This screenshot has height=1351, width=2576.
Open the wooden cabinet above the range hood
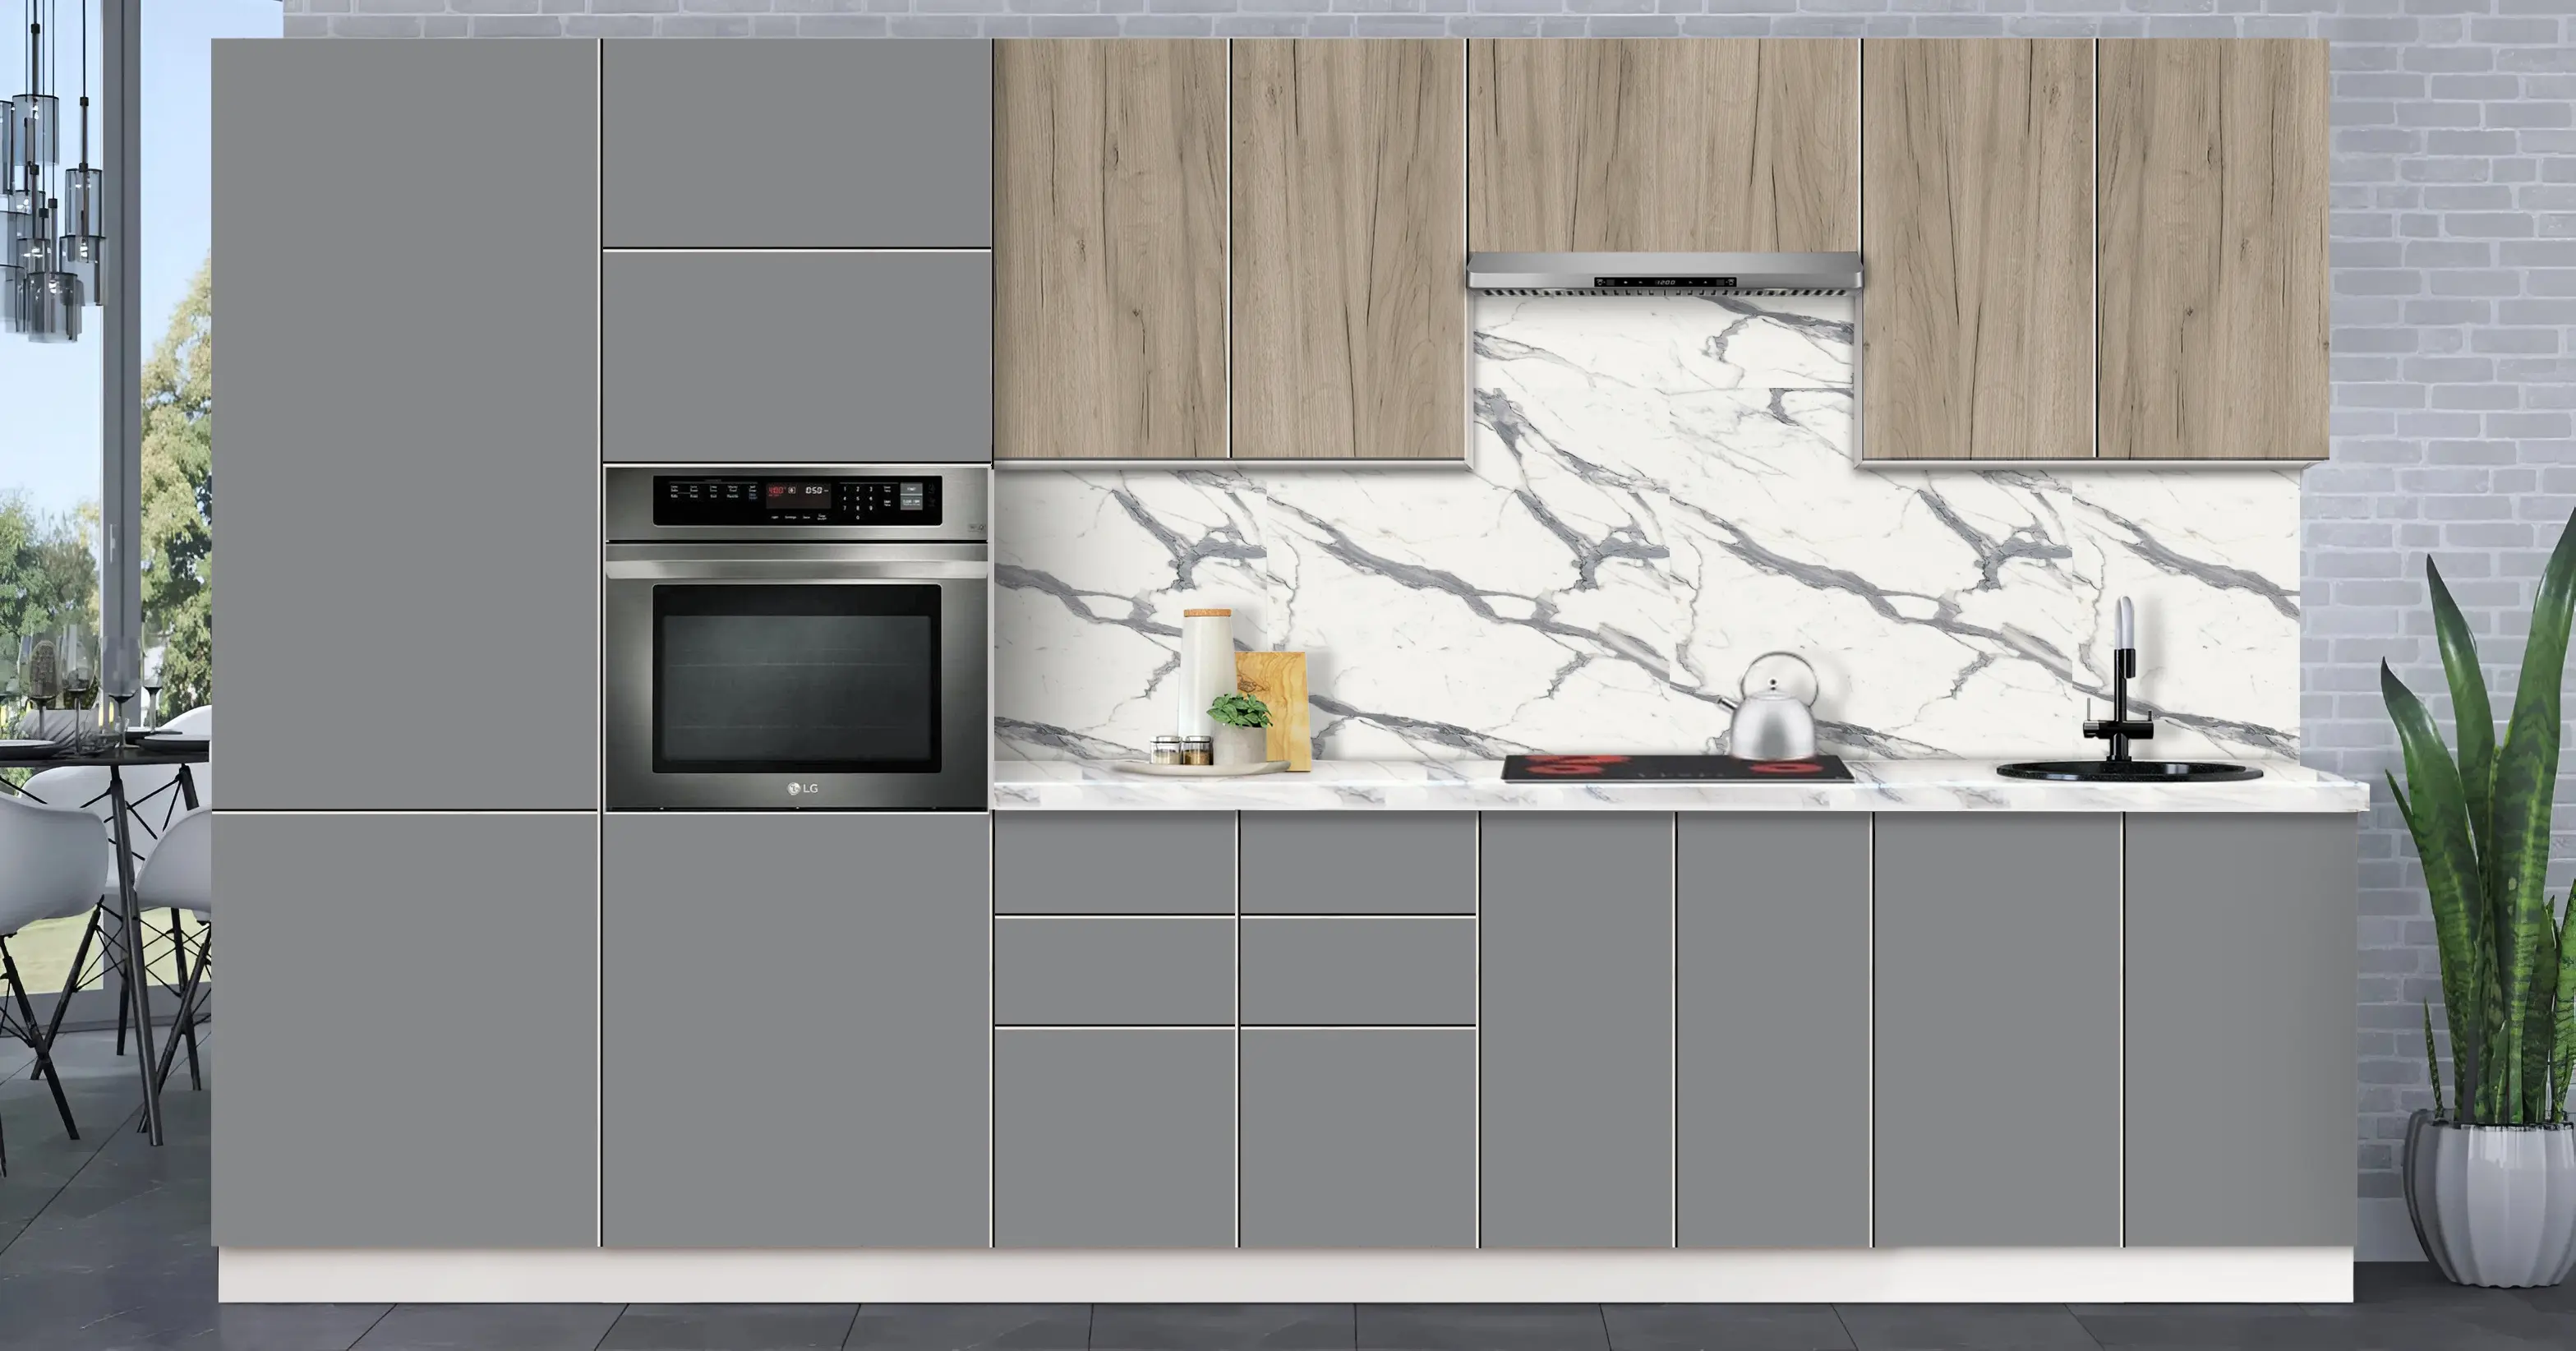click(x=1663, y=145)
